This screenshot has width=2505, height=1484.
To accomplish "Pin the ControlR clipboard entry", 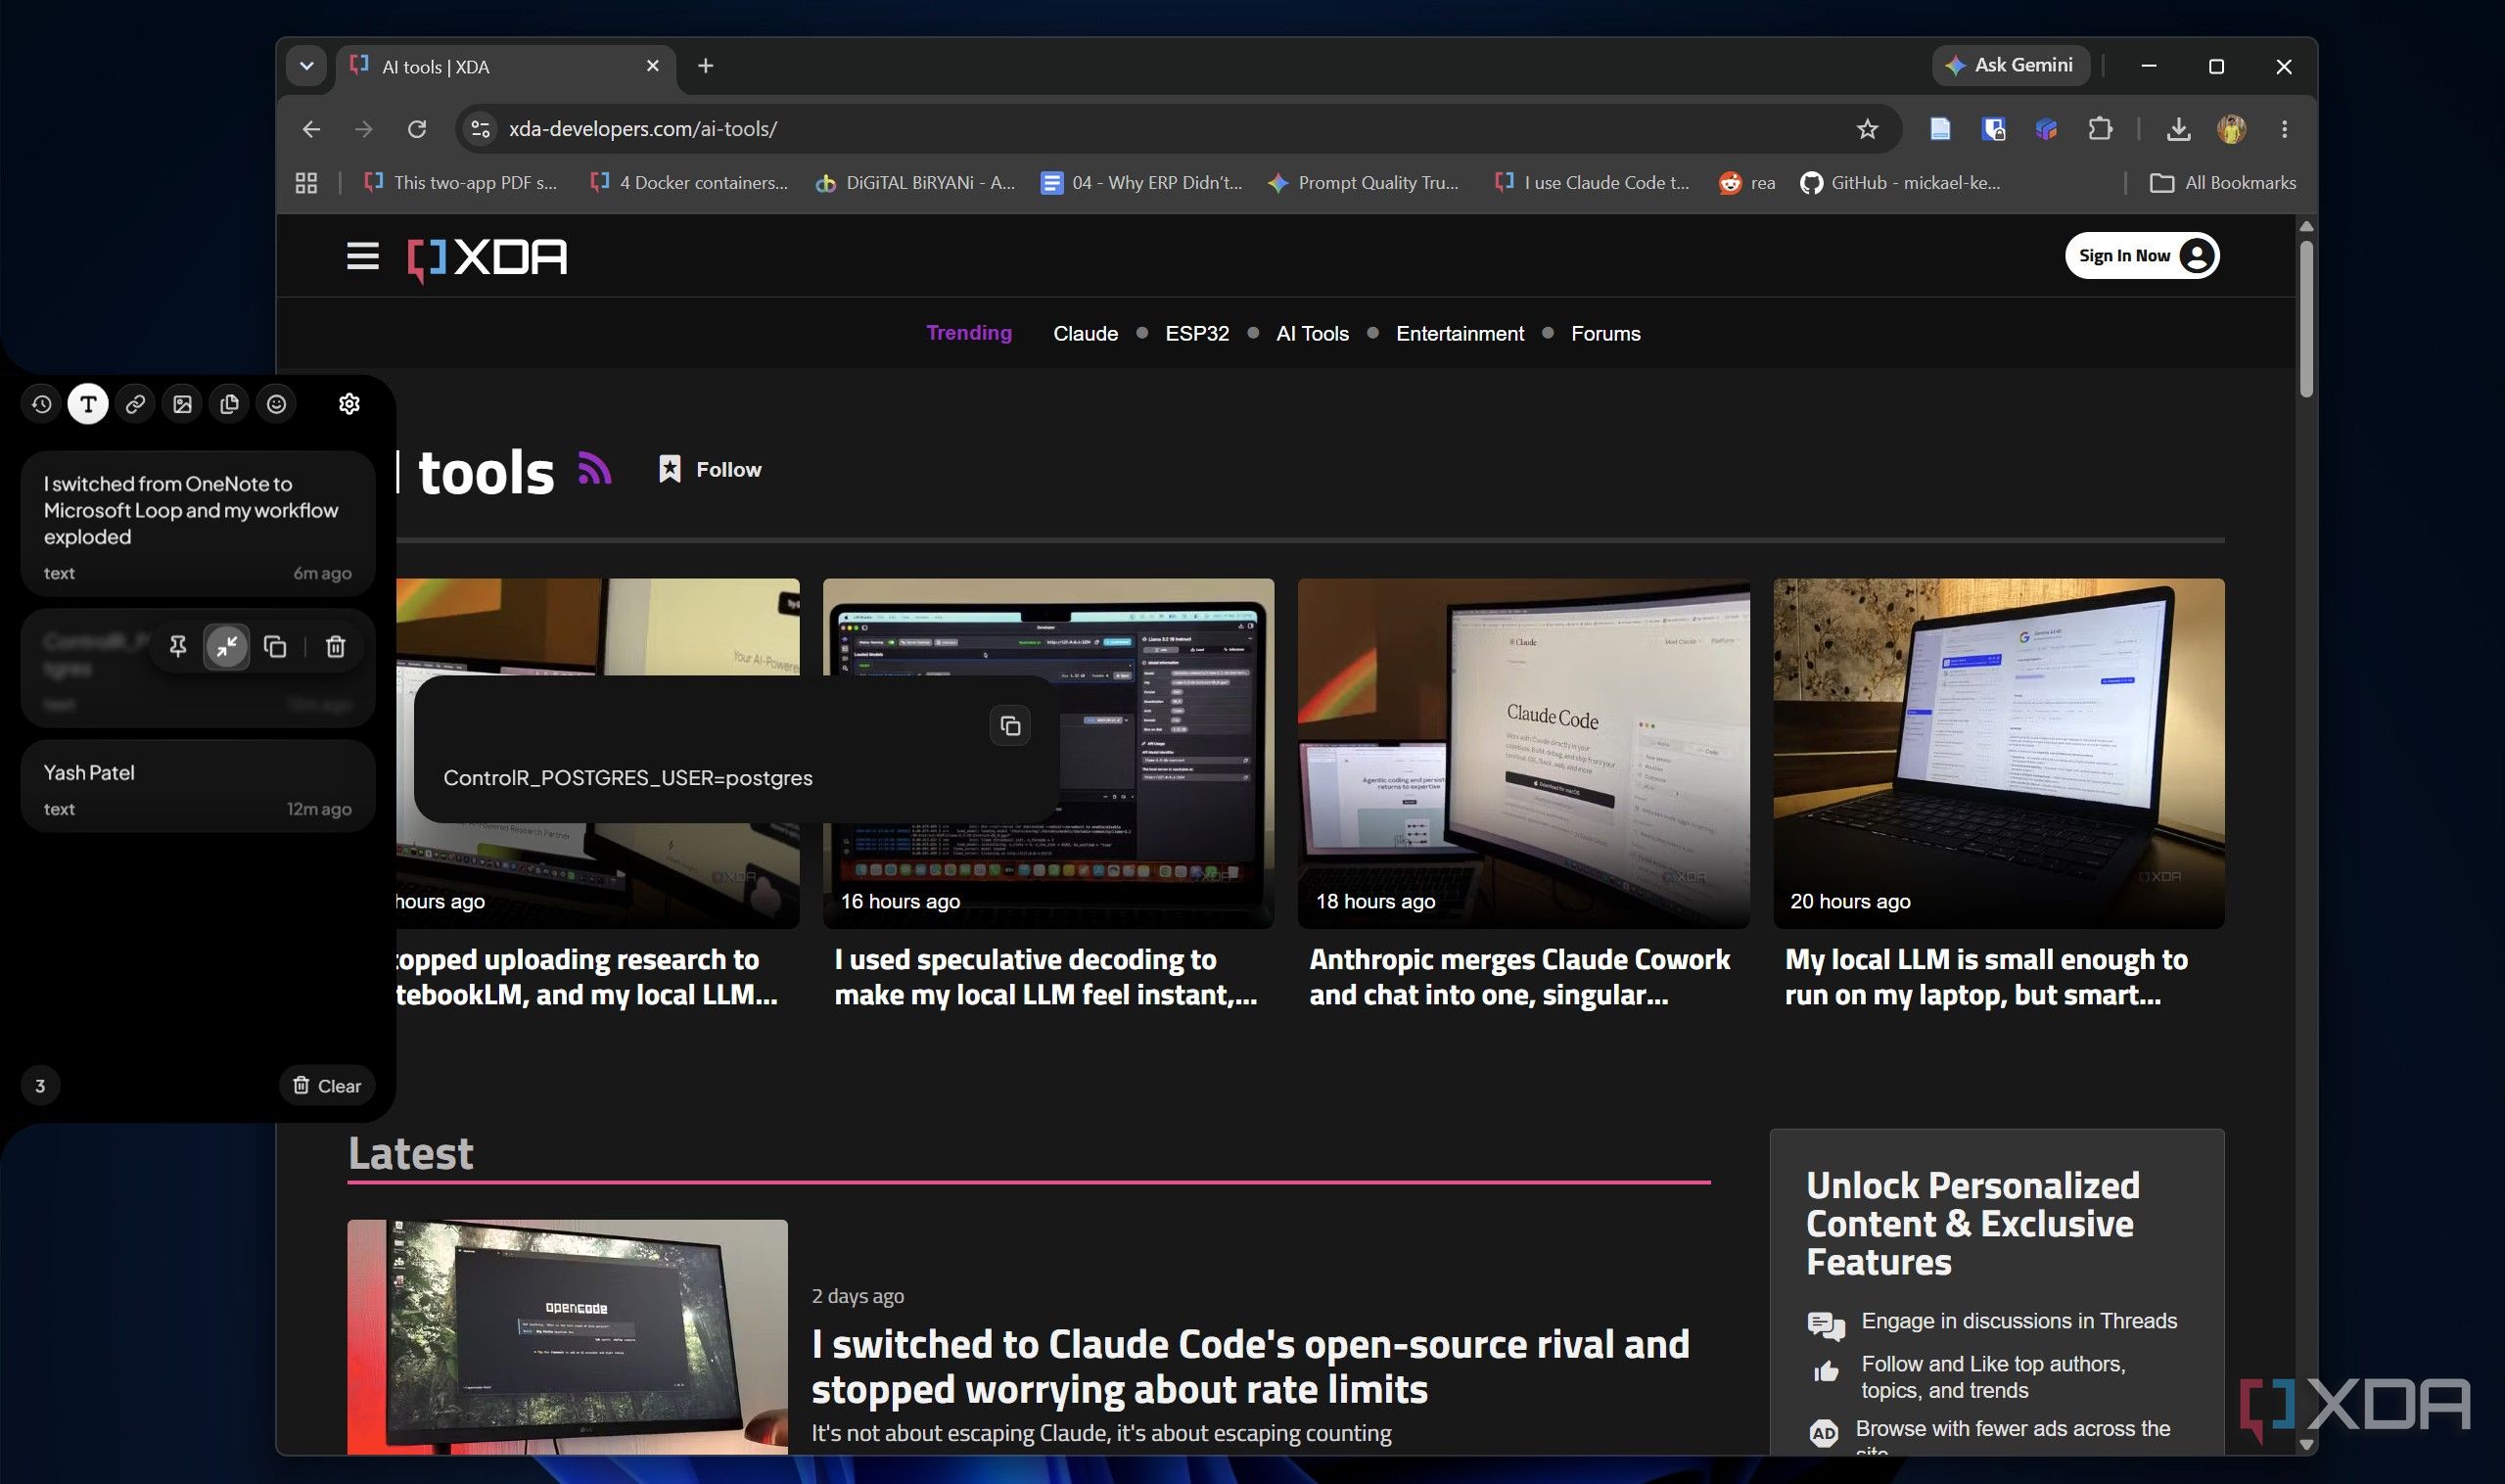I will click(178, 647).
